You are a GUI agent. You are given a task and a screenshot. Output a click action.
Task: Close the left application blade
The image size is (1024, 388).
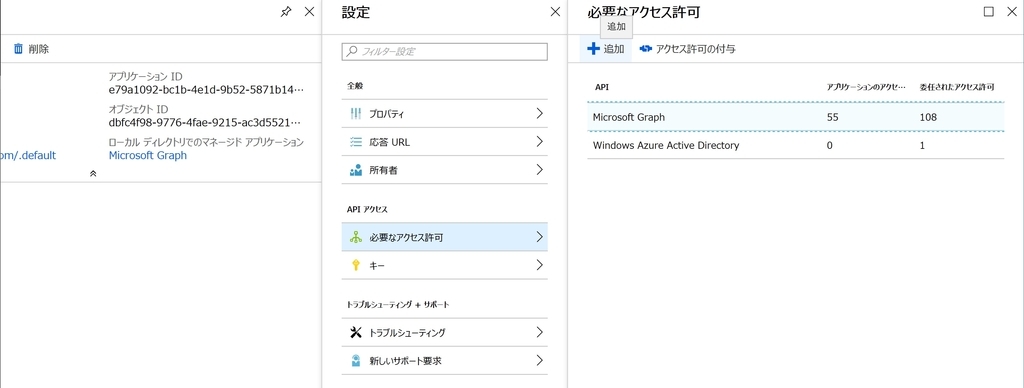(310, 12)
